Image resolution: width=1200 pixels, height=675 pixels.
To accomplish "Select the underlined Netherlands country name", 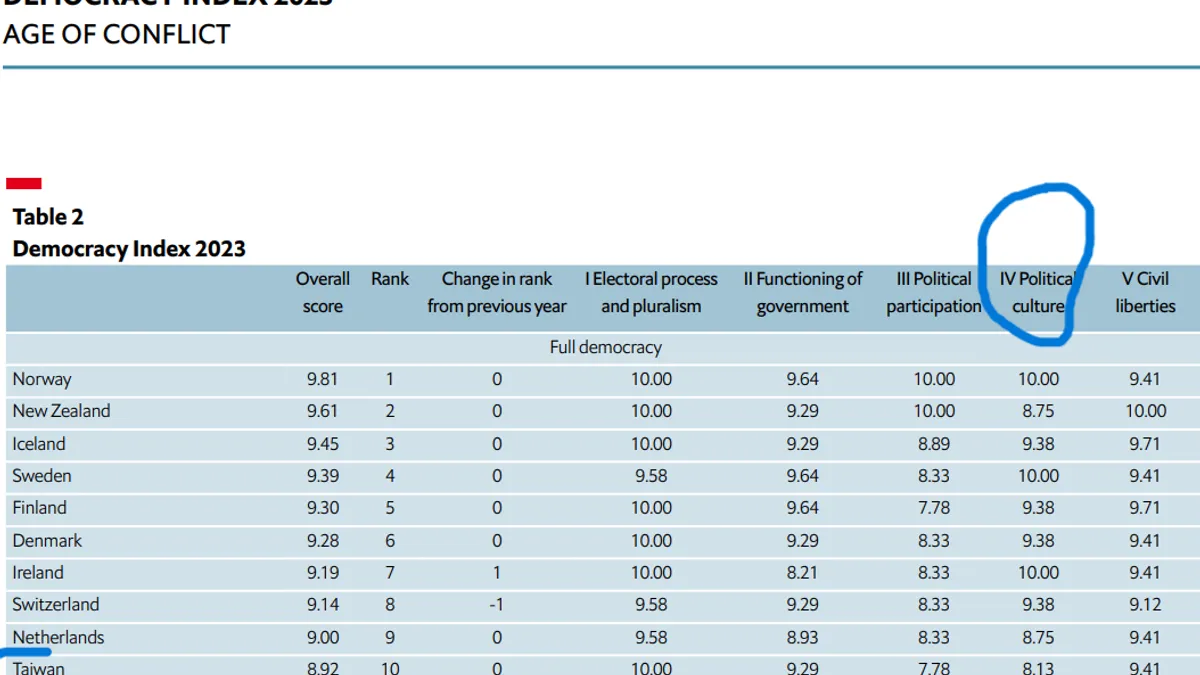I will coord(58,637).
